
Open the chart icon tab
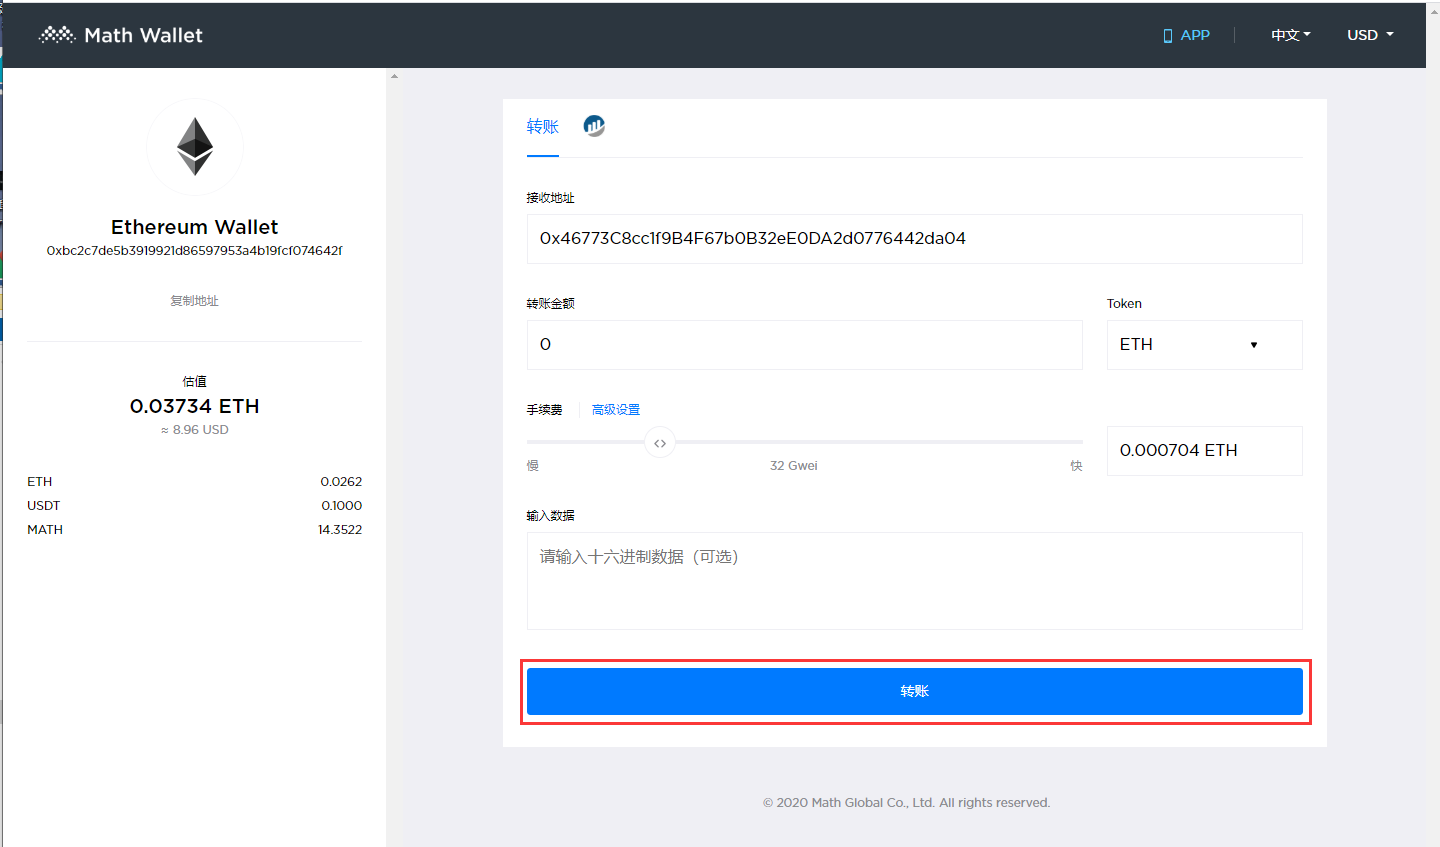pos(594,126)
